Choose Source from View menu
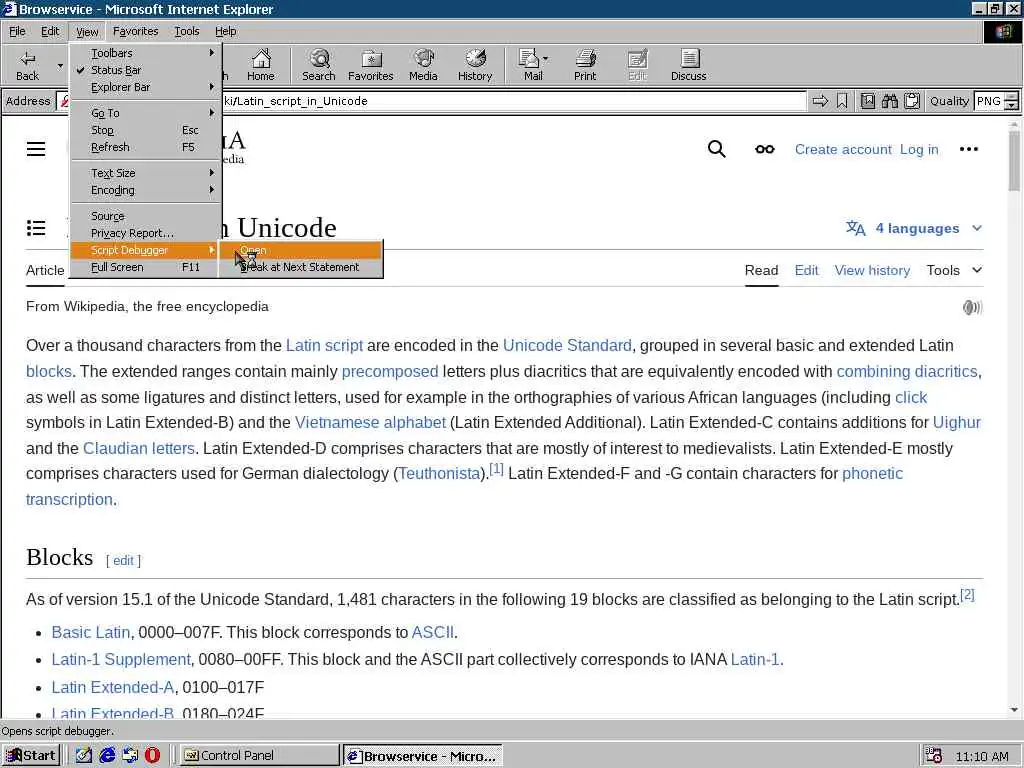 coord(146,216)
